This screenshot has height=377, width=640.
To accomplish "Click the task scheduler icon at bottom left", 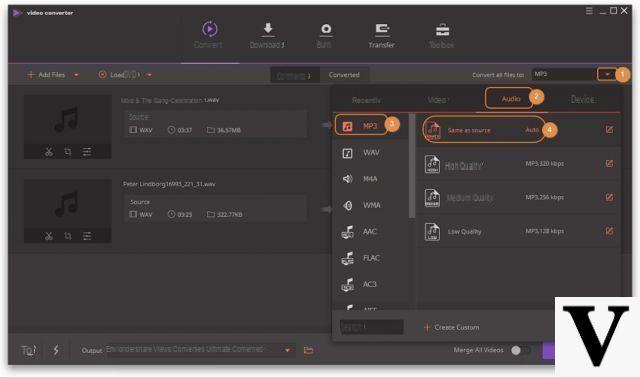I will pos(29,350).
